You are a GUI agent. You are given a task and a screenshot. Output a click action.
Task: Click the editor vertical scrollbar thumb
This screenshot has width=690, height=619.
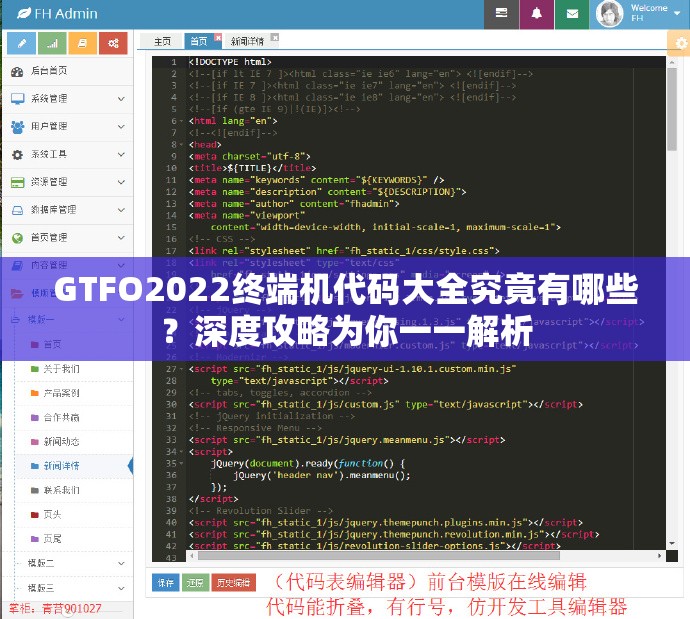tap(672, 109)
